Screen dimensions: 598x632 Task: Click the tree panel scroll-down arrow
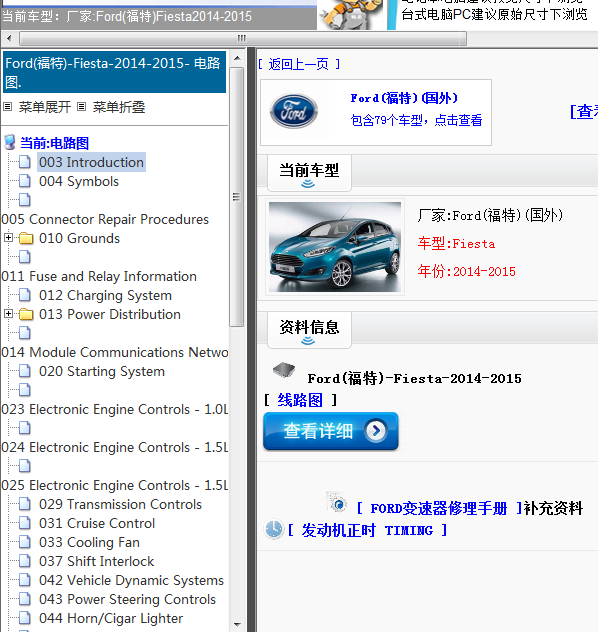coord(237,625)
